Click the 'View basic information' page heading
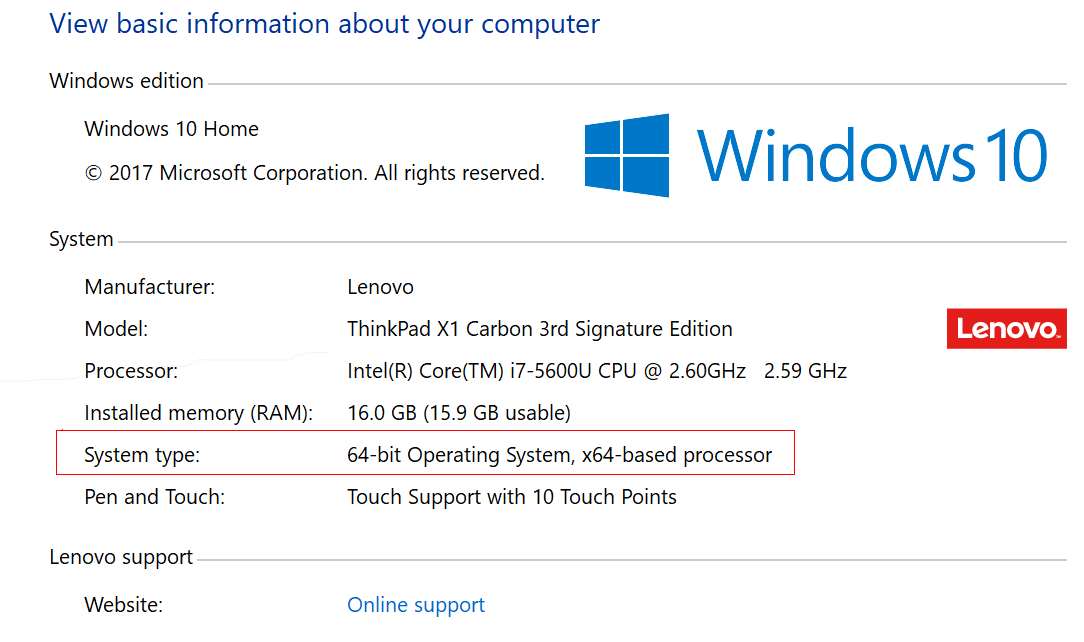 coord(325,24)
